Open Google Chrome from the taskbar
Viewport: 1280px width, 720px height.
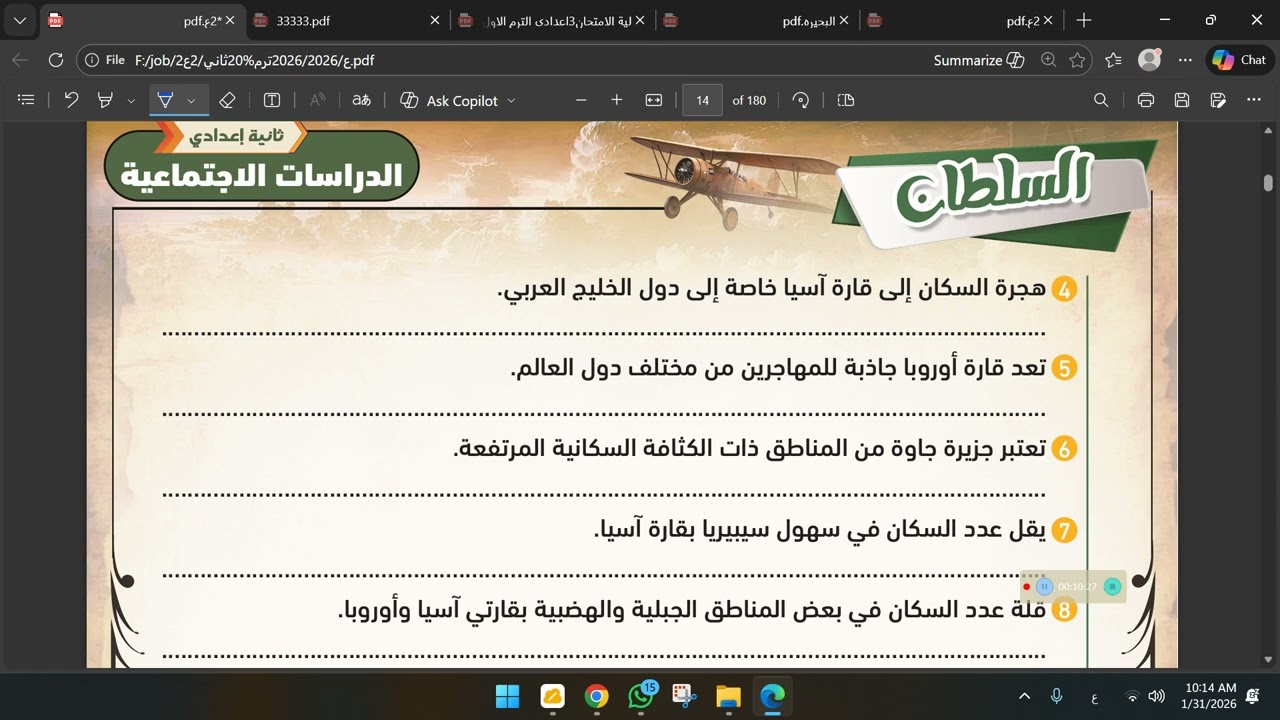[596, 696]
